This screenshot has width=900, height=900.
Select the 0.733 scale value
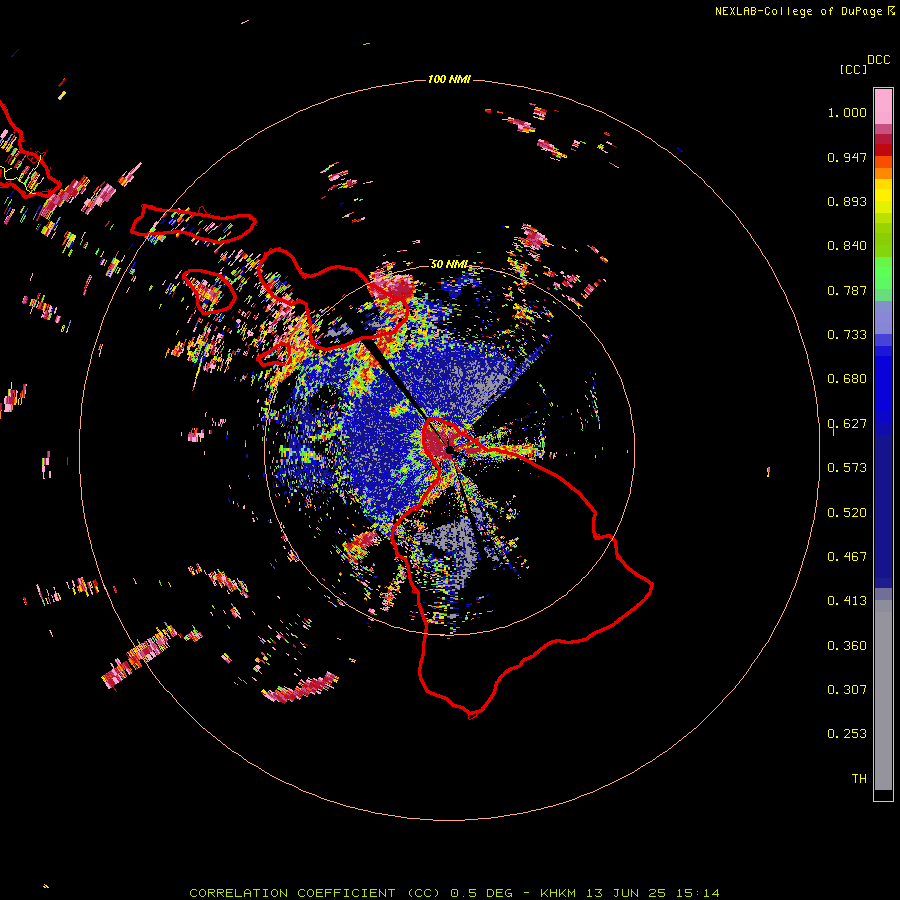[x=847, y=335]
